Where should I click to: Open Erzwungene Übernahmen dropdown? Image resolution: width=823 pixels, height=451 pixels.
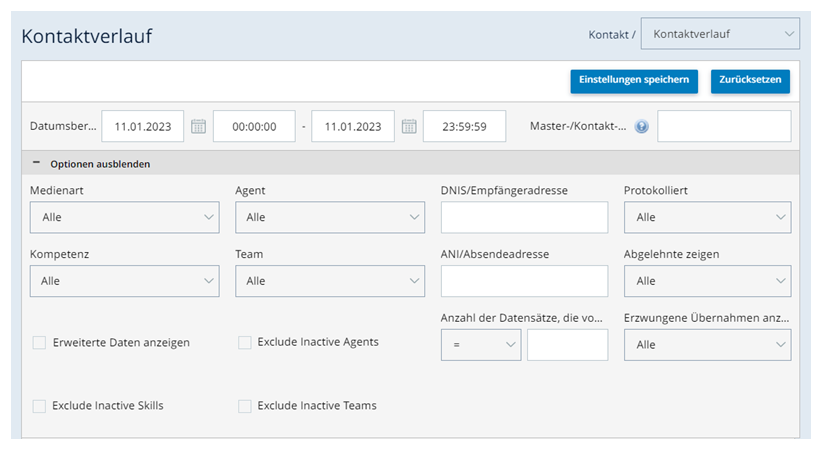(x=707, y=345)
